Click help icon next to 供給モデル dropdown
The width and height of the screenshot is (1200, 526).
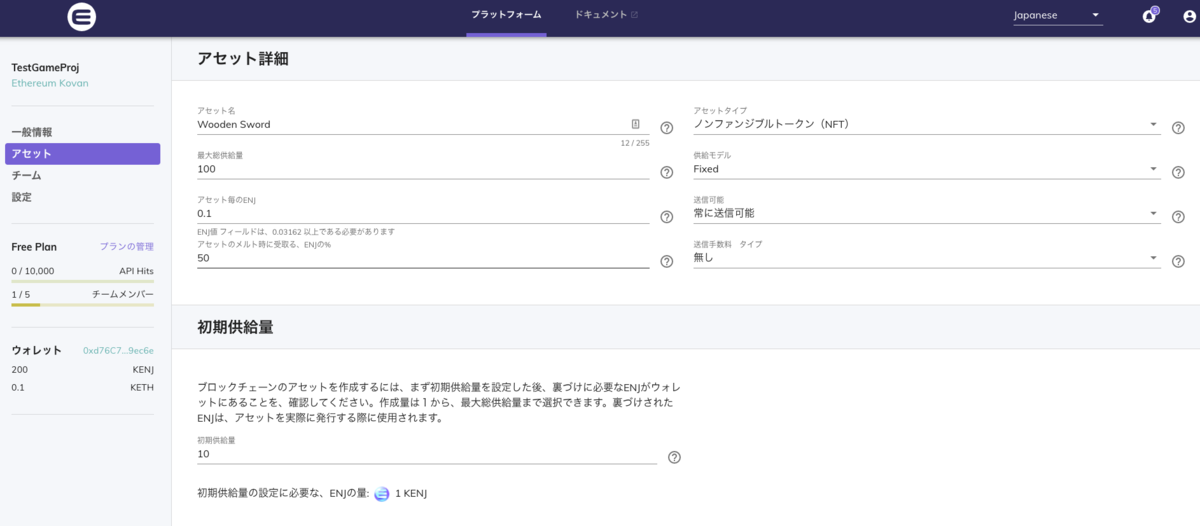[1178, 172]
